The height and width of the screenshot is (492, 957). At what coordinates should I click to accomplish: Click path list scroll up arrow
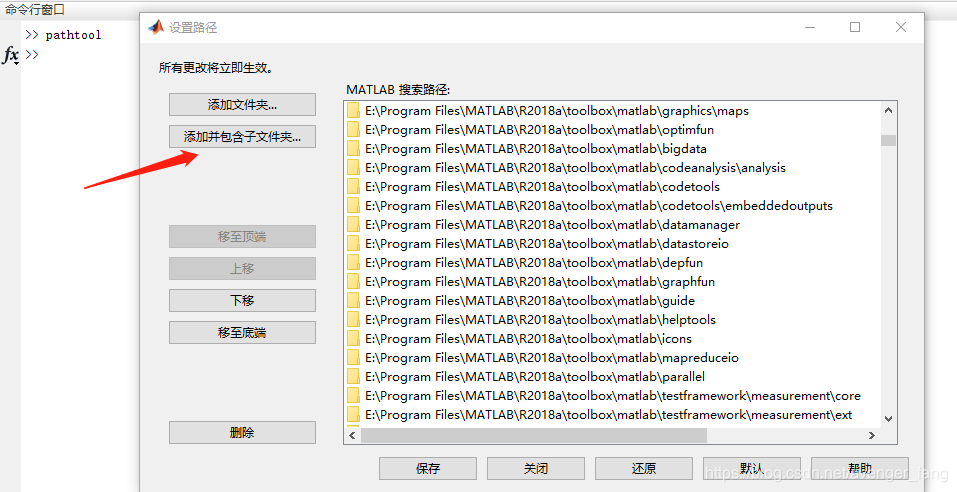(889, 110)
